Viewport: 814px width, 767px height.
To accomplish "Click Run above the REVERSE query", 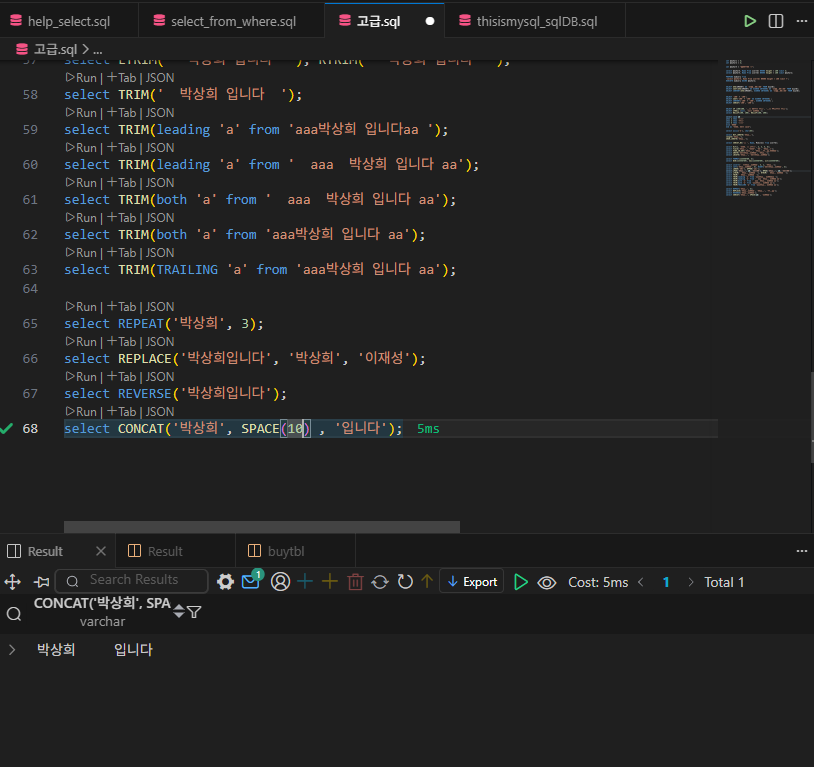I will click(x=81, y=376).
